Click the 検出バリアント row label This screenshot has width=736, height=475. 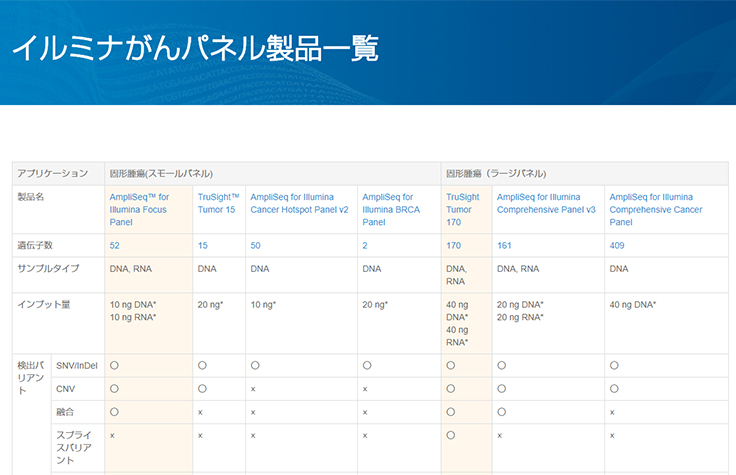point(31,378)
